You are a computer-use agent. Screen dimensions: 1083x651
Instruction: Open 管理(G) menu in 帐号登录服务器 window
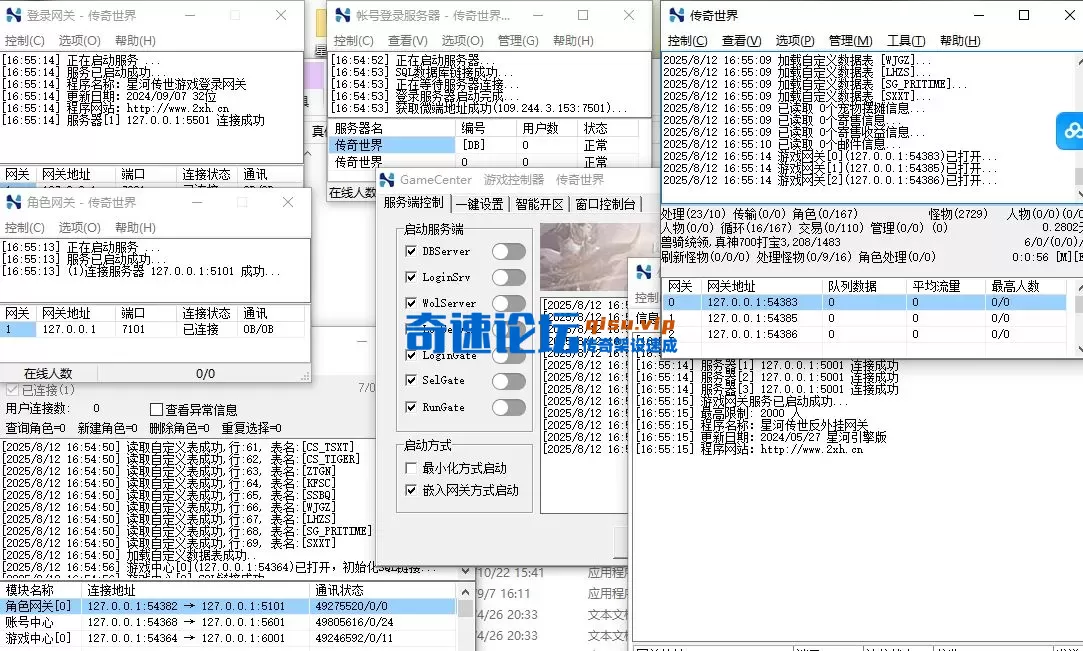coord(518,41)
